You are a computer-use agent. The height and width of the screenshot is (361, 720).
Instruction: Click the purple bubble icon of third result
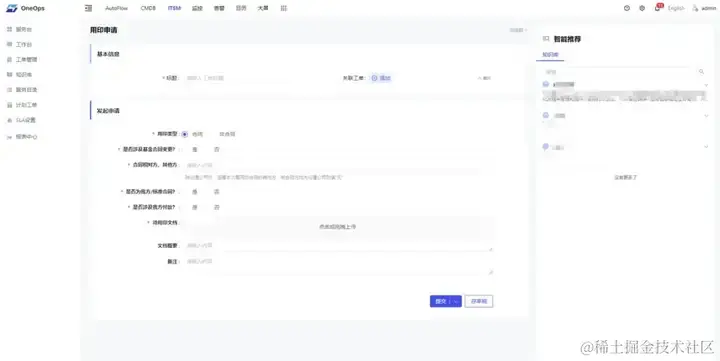546,147
